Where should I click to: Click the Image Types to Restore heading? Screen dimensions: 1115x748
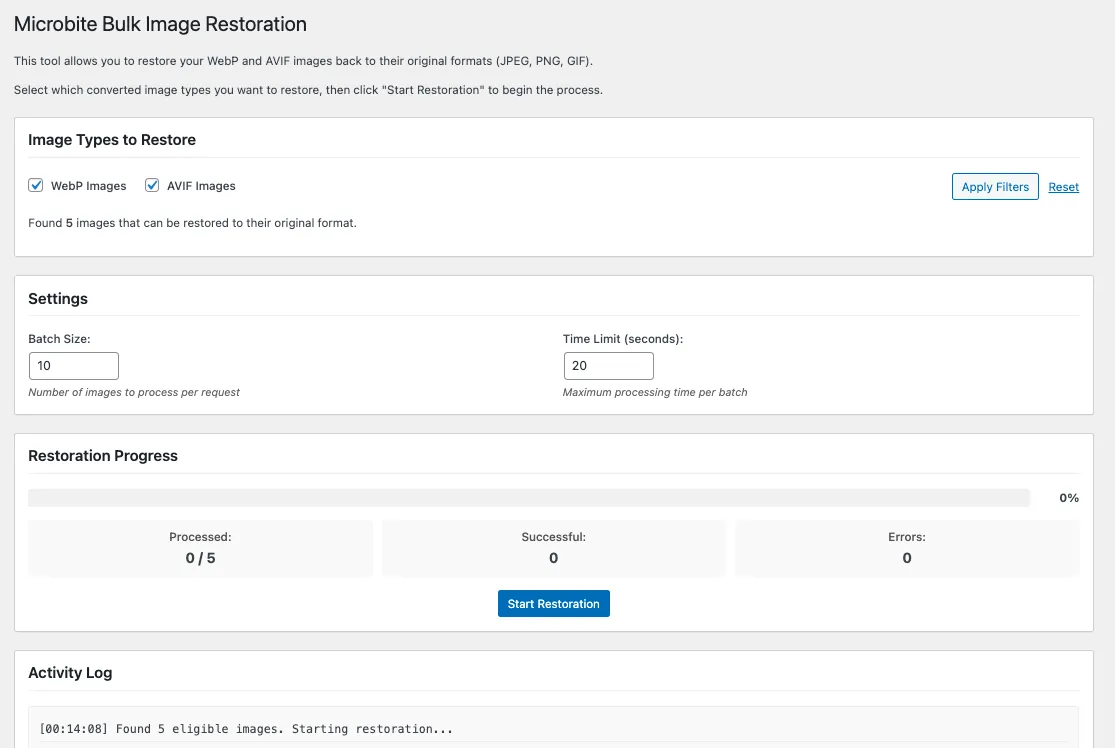pyautogui.click(x=112, y=139)
